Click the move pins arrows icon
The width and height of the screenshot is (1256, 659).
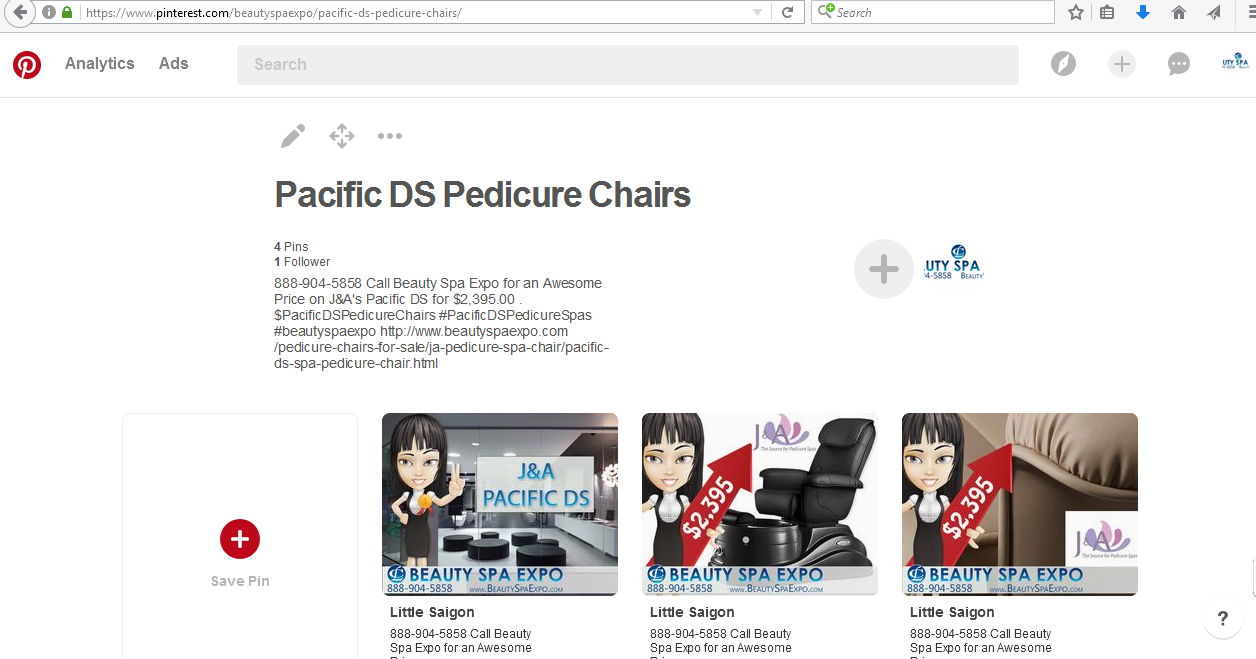coord(342,136)
